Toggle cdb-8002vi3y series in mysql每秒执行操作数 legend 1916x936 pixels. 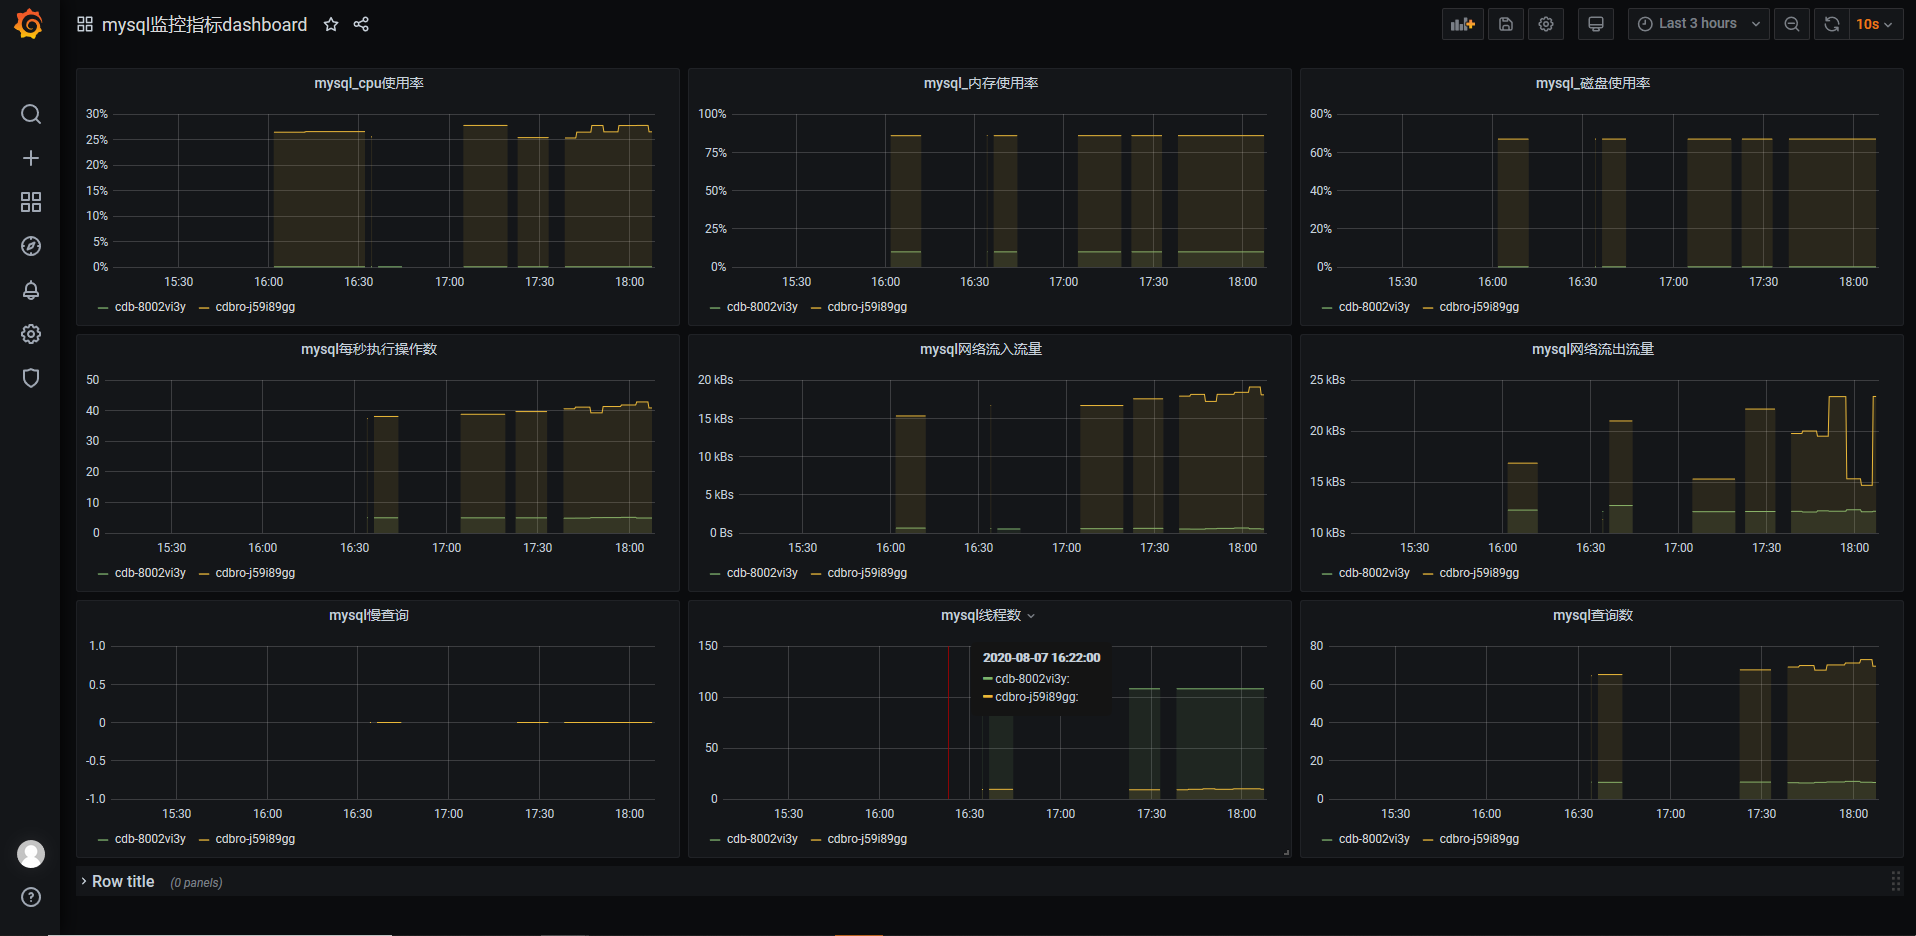[x=150, y=573]
